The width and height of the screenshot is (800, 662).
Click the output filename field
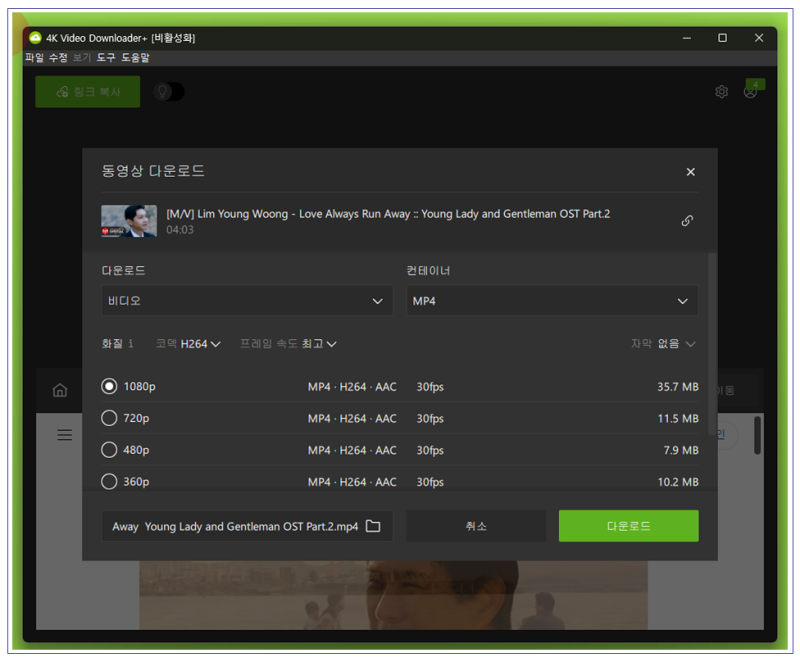pyautogui.click(x=247, y=526)
